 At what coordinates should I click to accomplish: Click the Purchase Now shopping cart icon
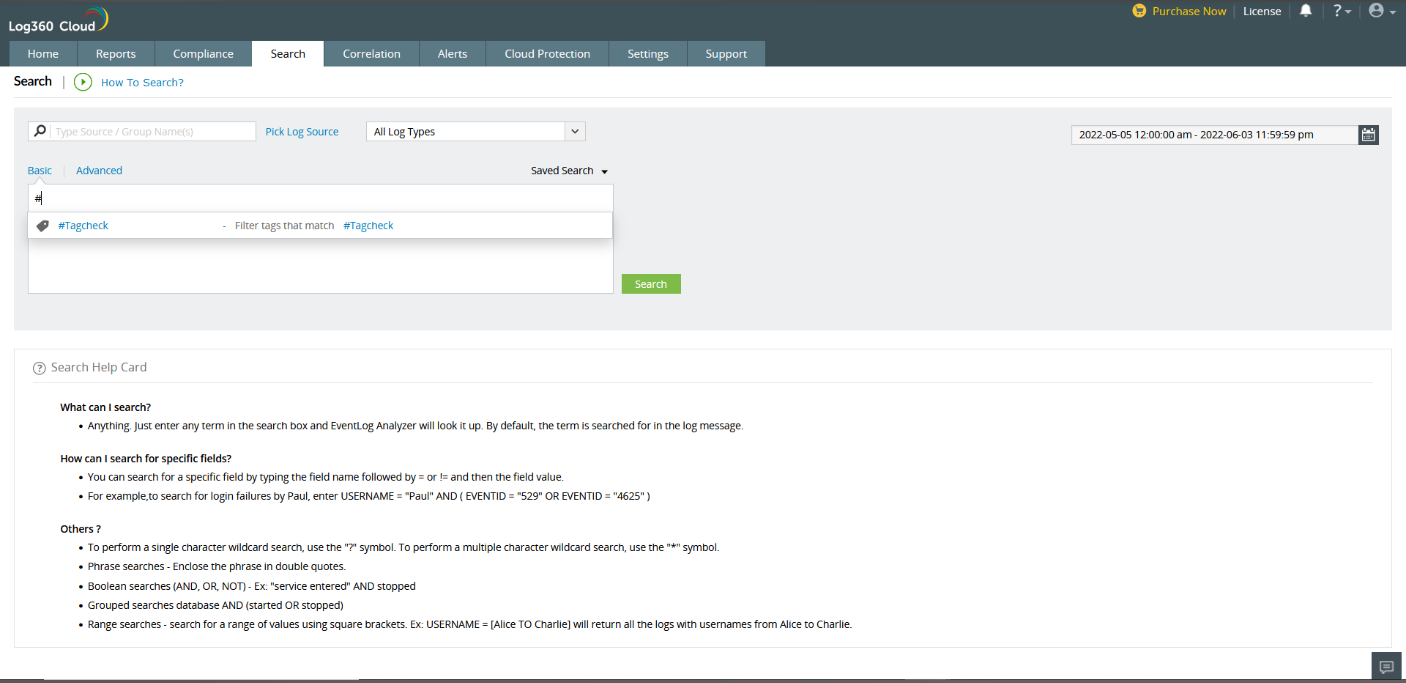[1140, 11]
